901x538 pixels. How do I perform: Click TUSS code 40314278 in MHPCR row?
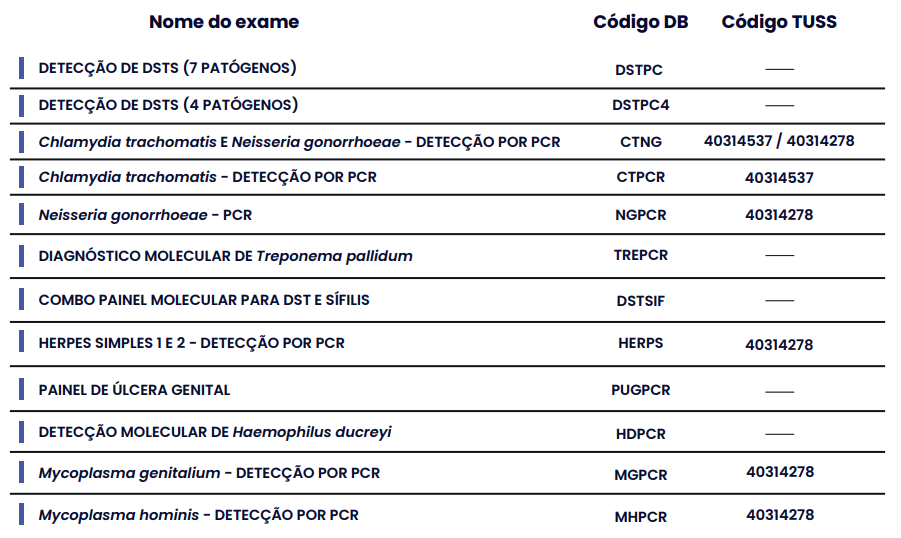point(780,514)
